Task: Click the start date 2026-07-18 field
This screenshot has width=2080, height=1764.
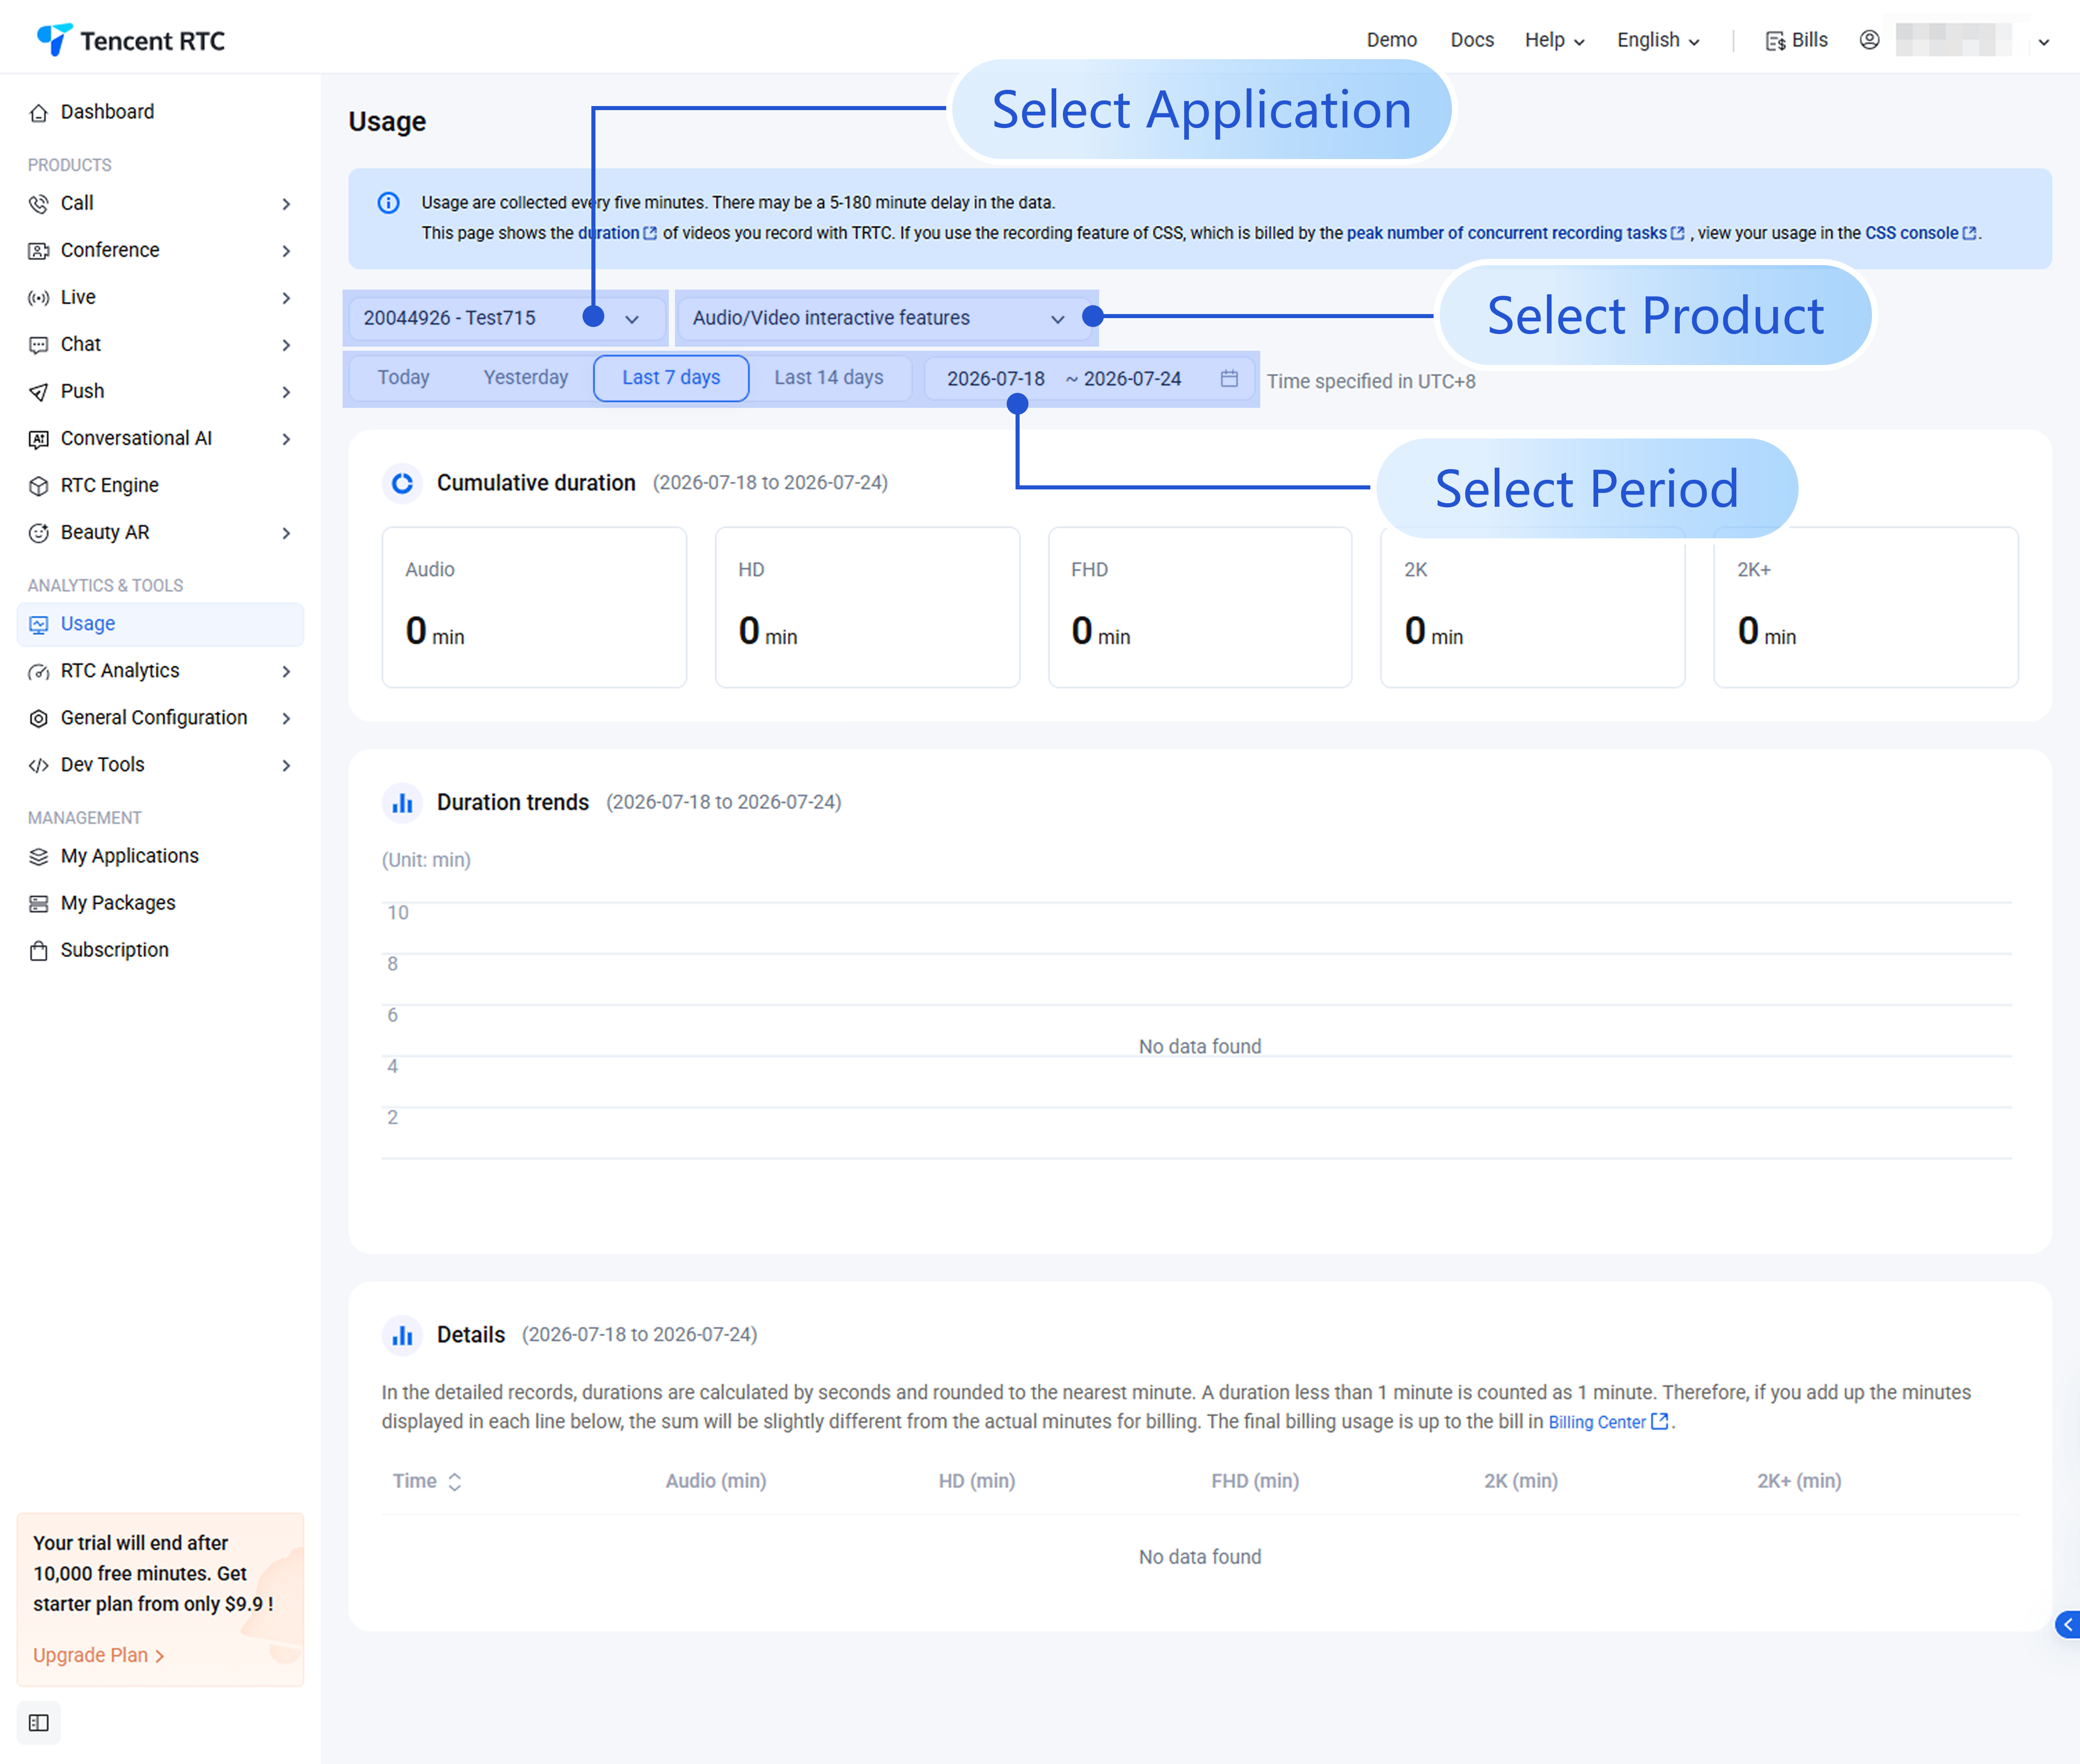Action: click(x=996, y=379)
